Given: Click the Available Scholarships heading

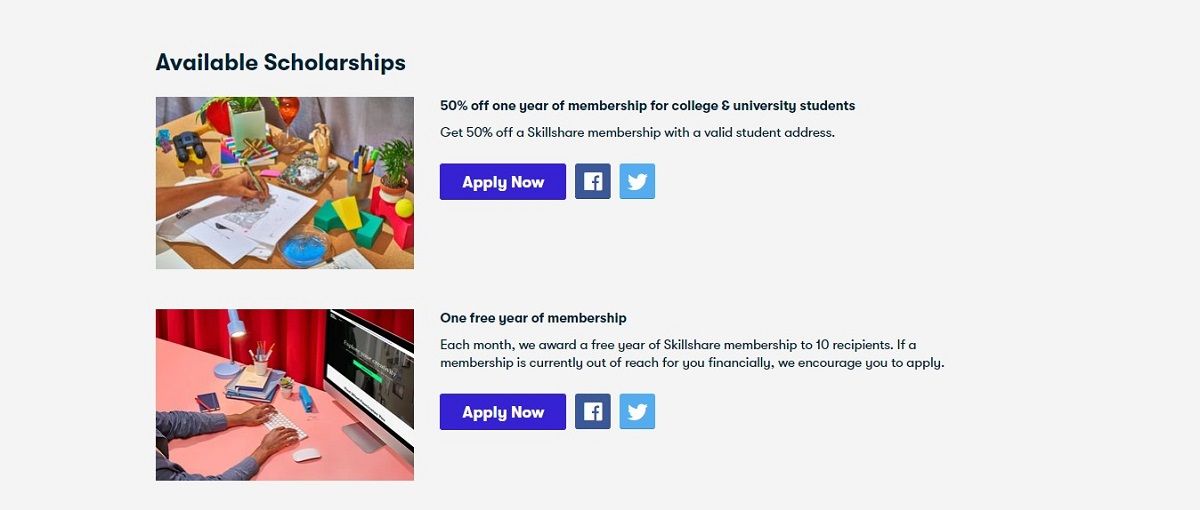Looking at the screenshot, I should [x=281, y=62].
